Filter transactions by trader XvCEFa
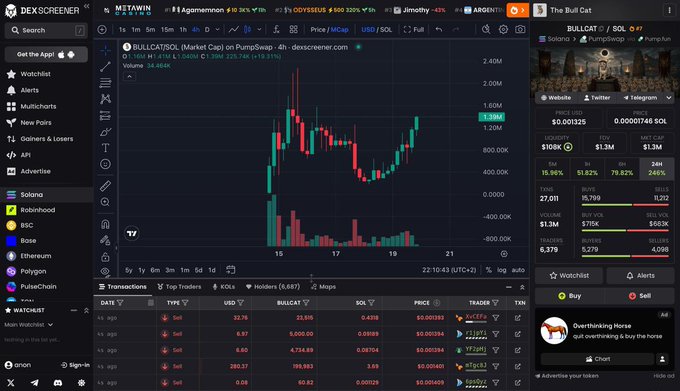680x391 pixels. click(x=496, y=318)
